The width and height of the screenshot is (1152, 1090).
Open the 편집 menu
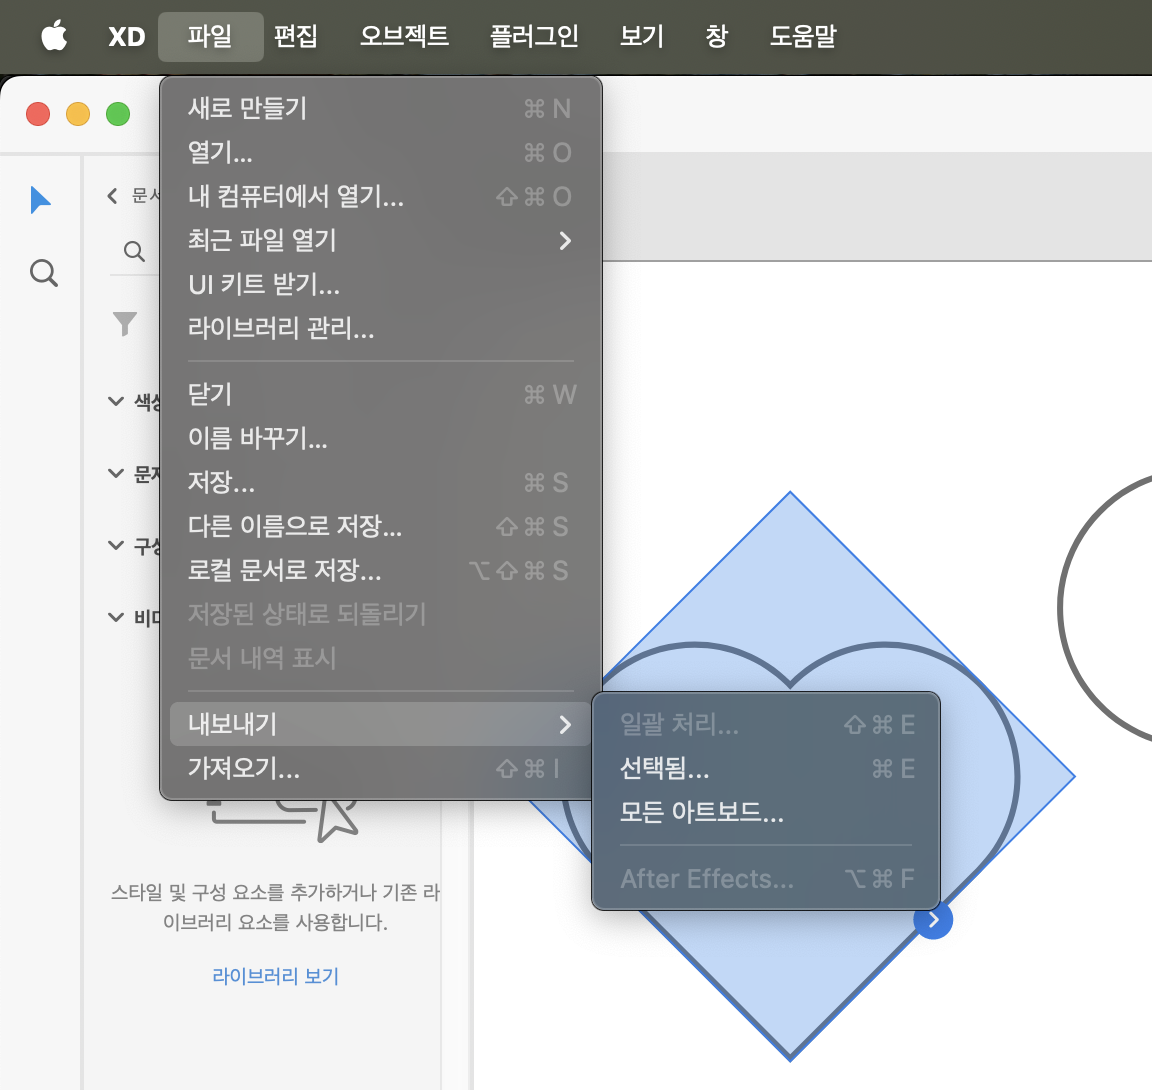(295, 36)
